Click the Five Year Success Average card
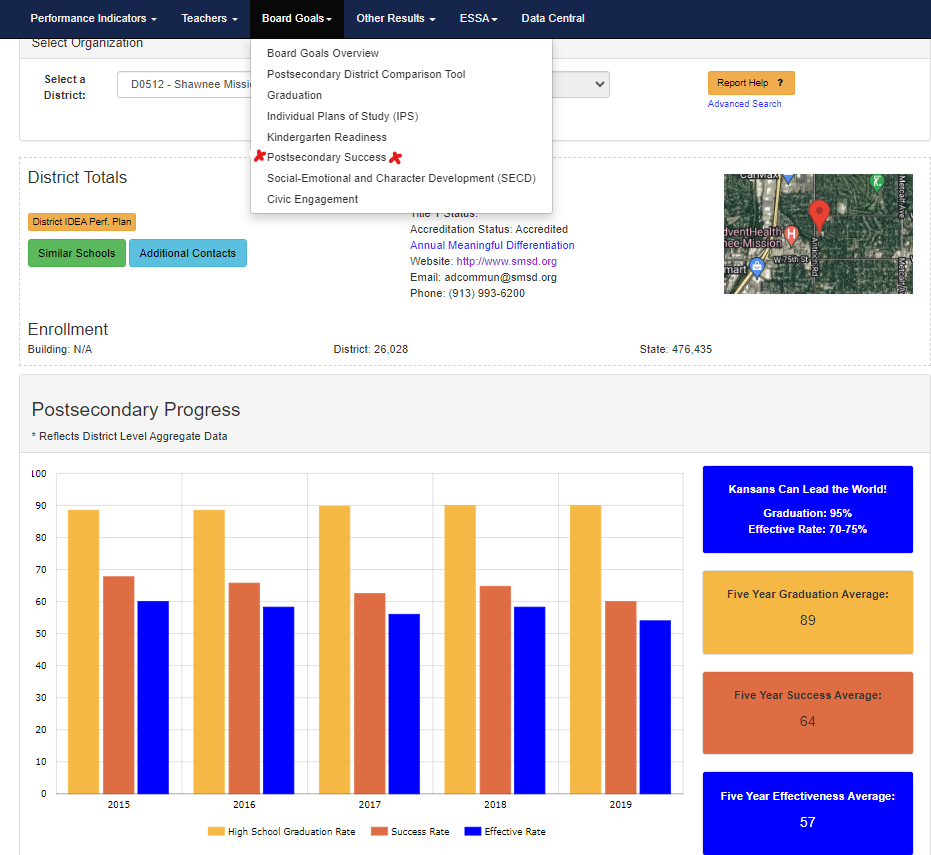Screen dimensions: 931x855 (808, 713)
